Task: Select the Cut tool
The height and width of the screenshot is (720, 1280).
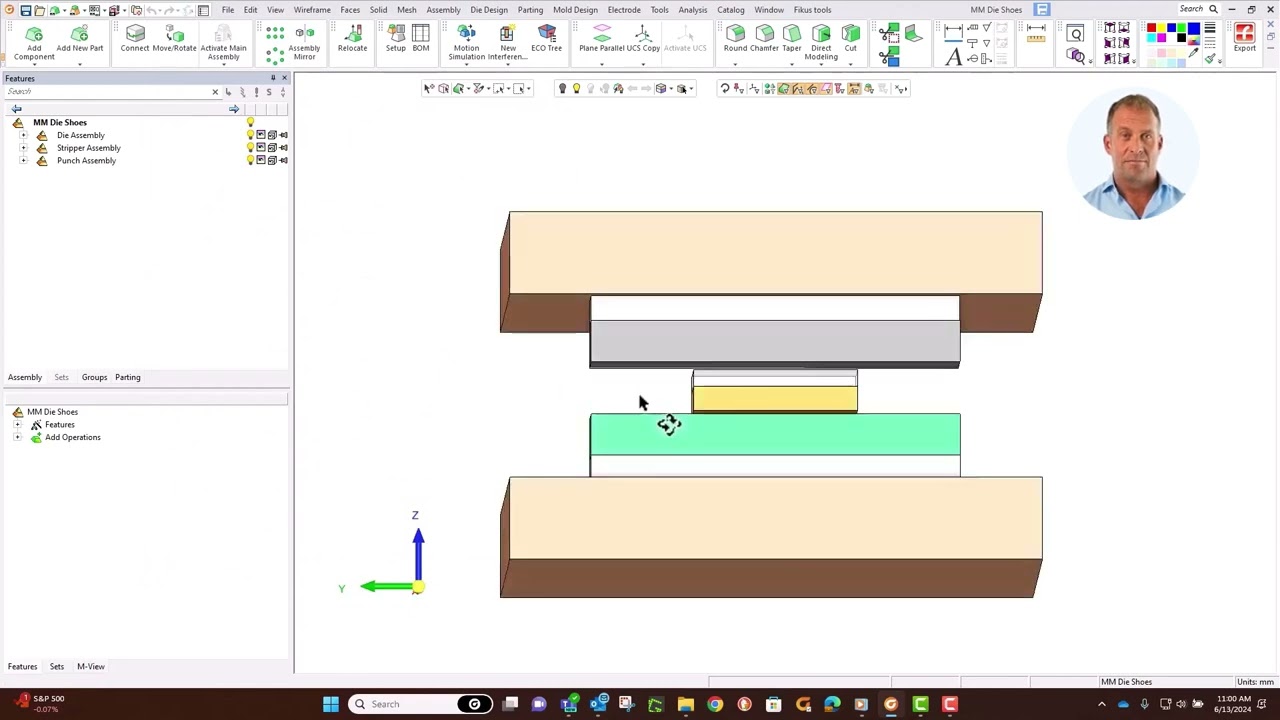Action: pos(850,38)
